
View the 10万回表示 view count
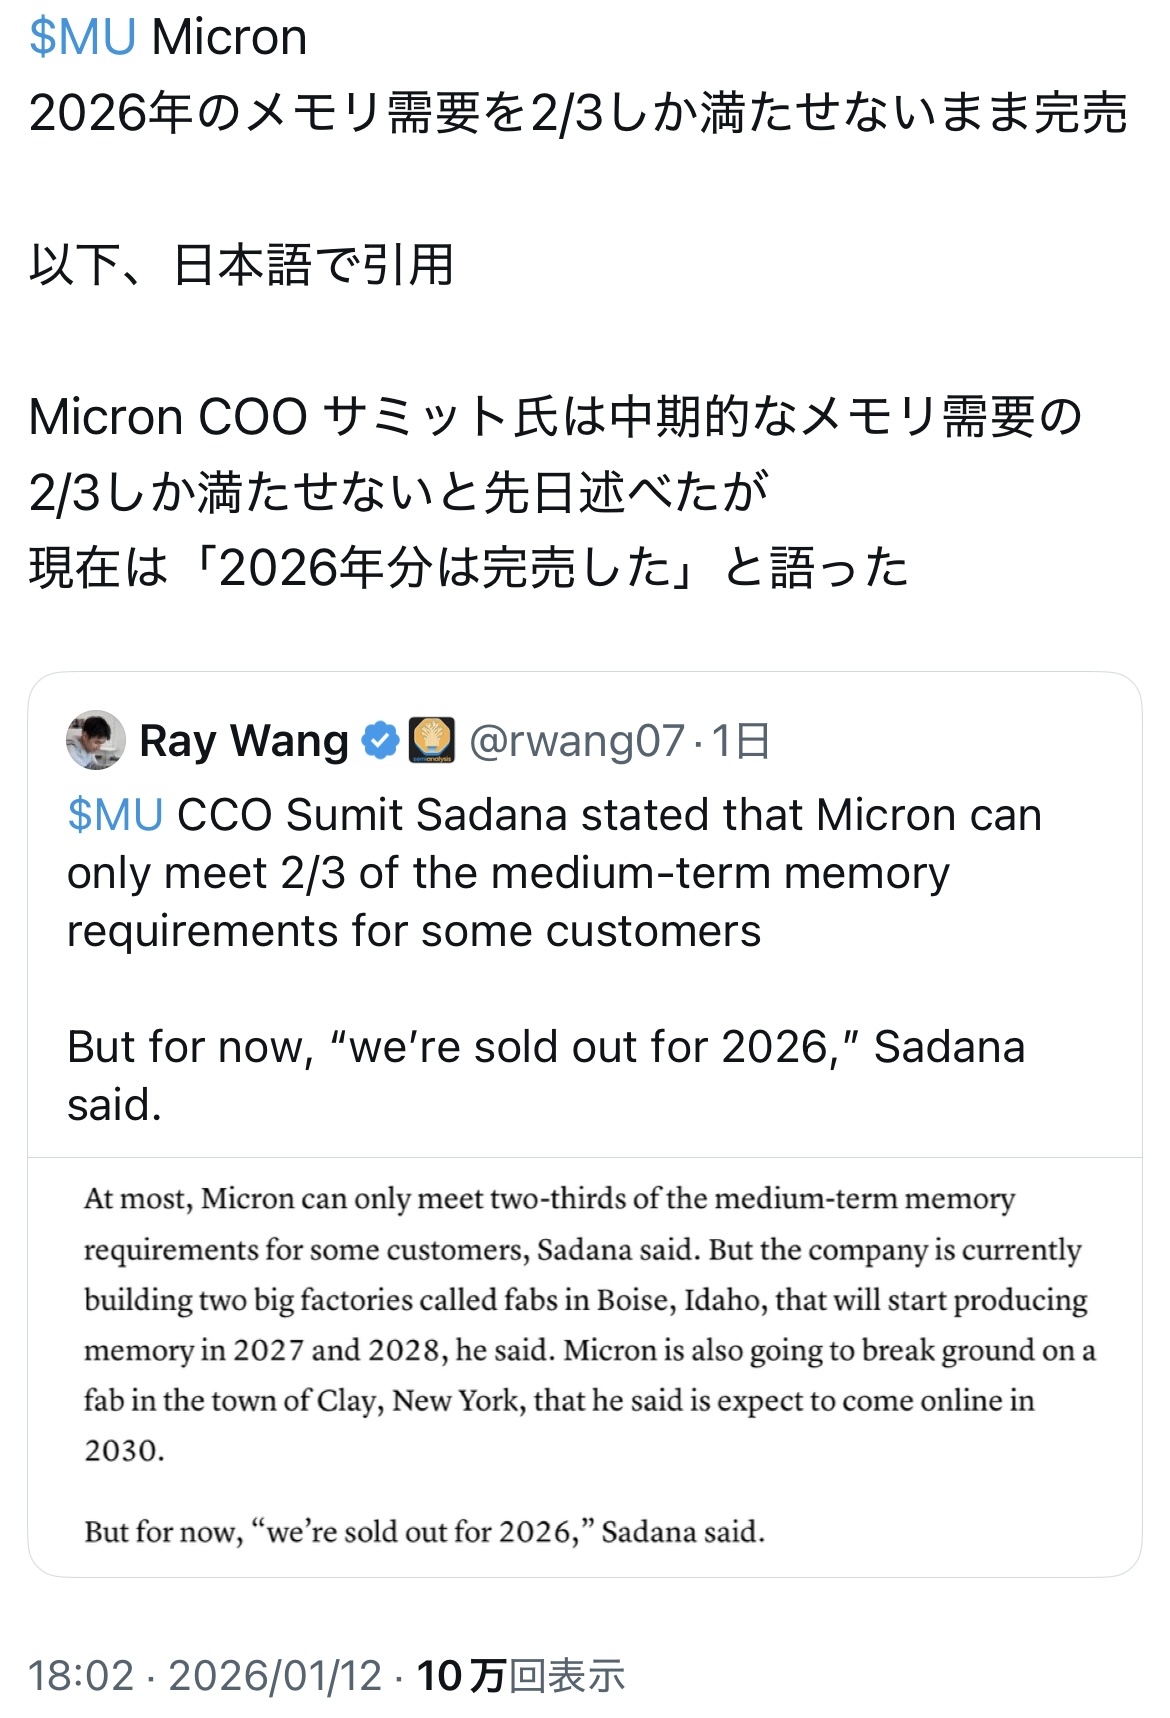pos(520,1676)
